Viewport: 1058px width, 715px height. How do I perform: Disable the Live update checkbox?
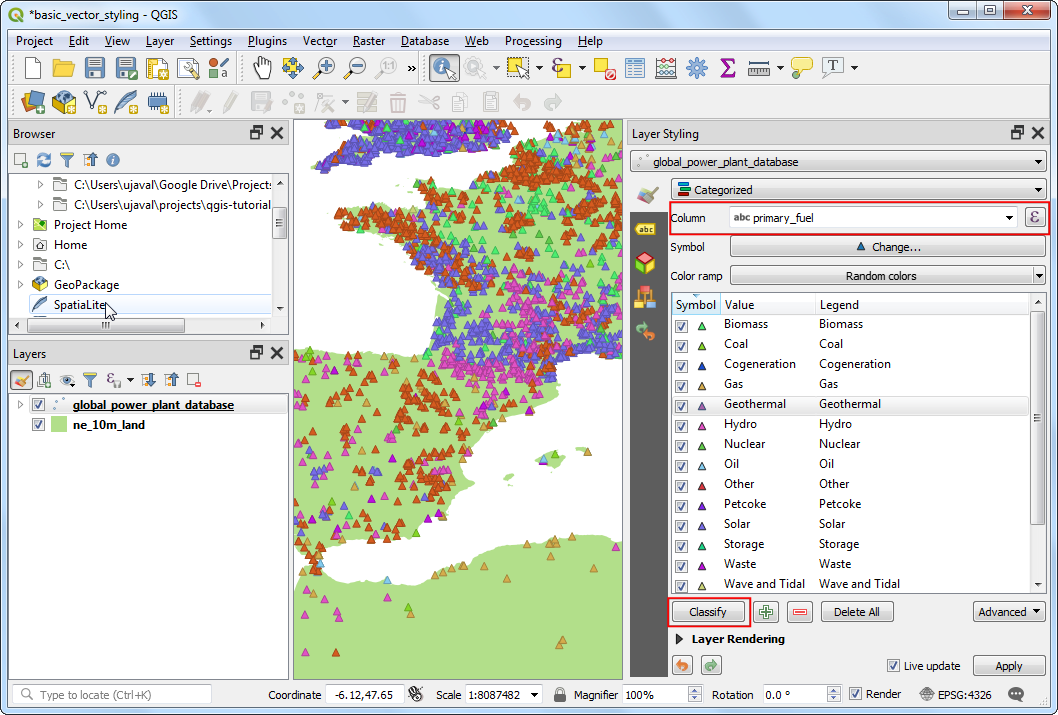[x=894, y=666]
